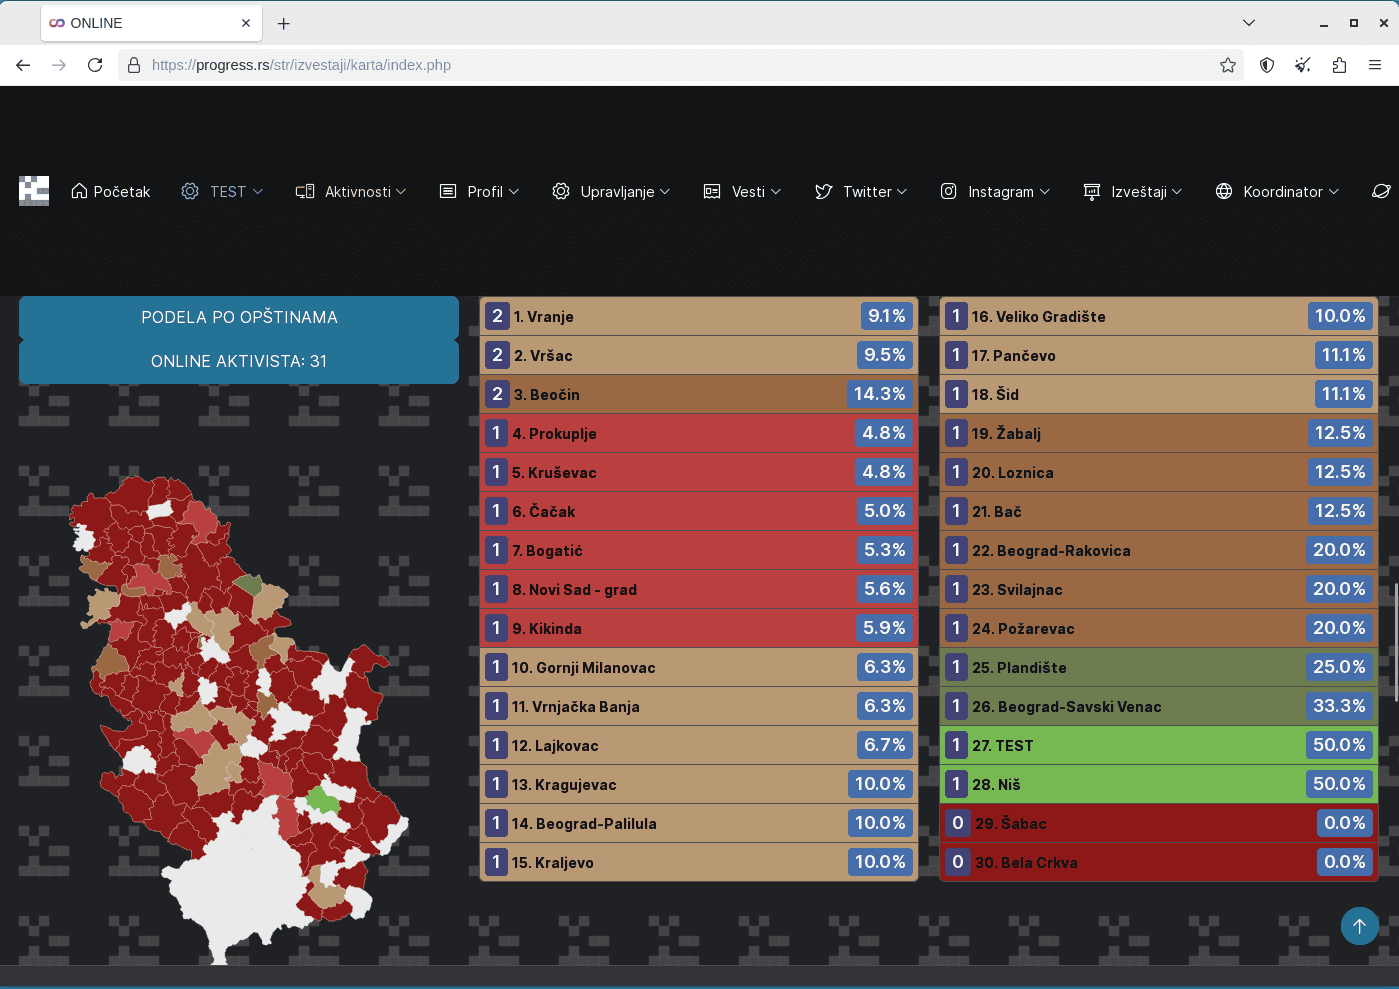Expand the Aktivnosti dropdown menu
The image size is (1399, 989).
coord(351,191)
